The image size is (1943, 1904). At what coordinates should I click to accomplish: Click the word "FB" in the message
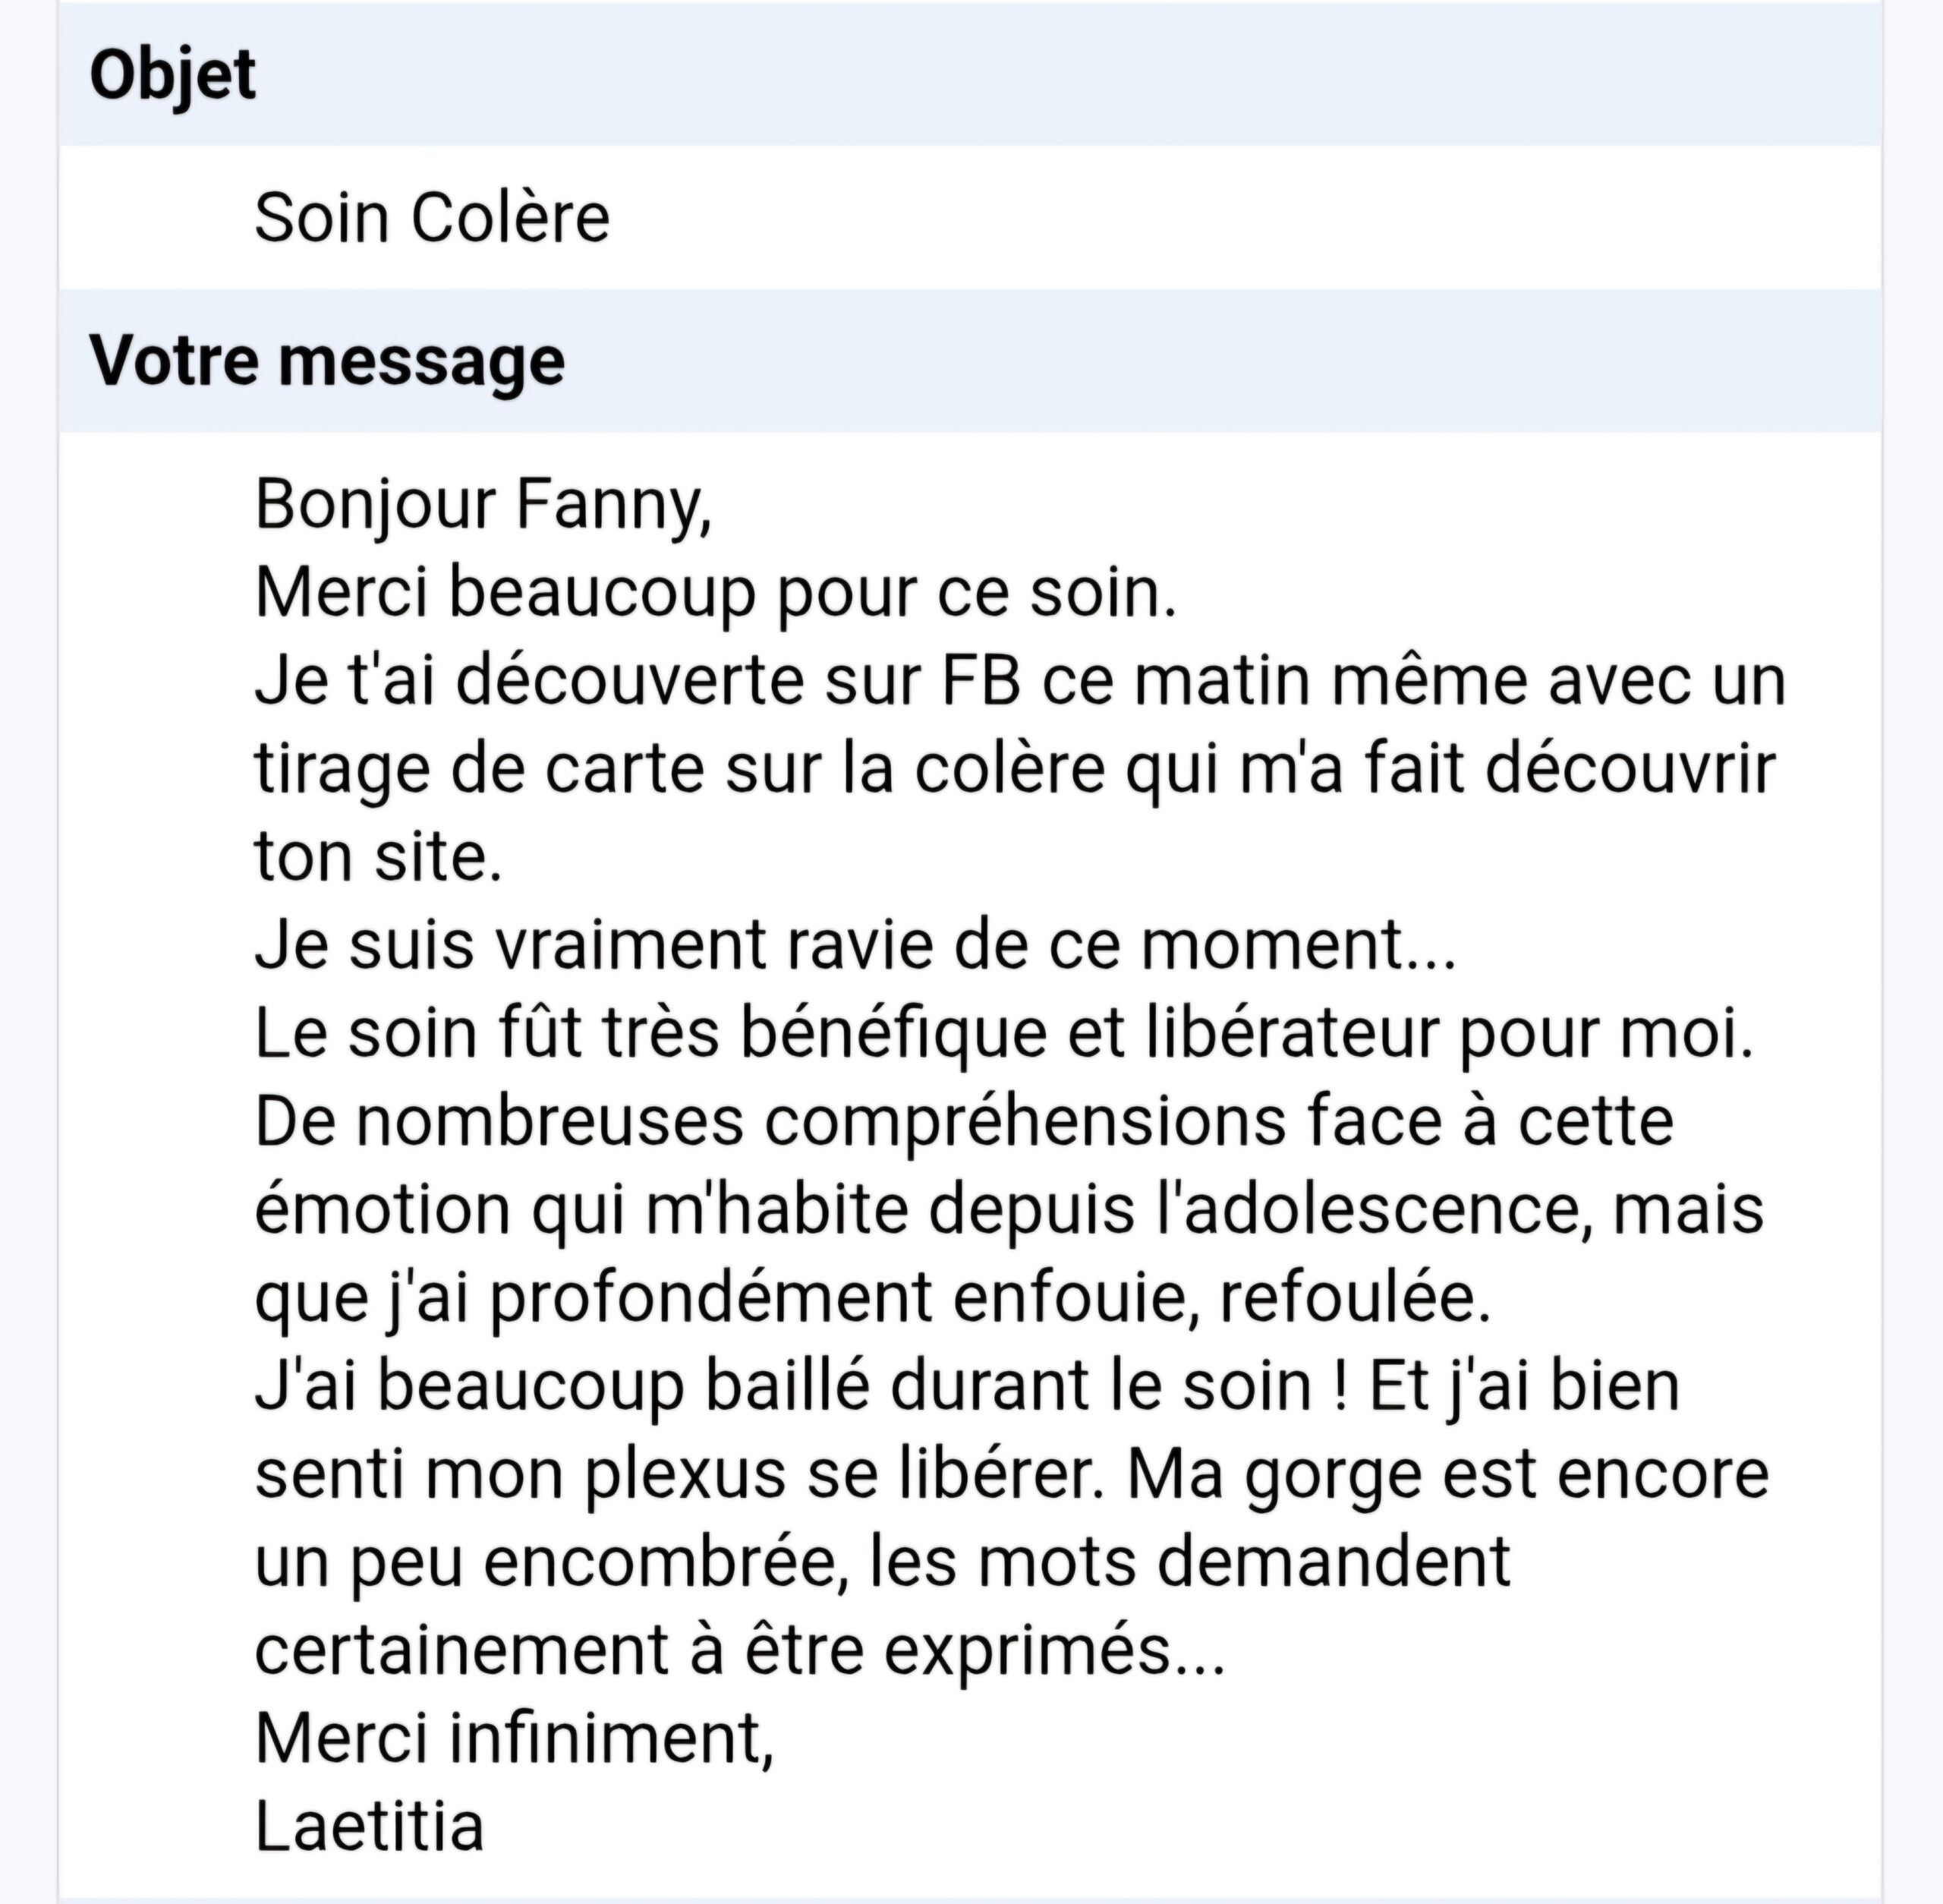point(980,681)
